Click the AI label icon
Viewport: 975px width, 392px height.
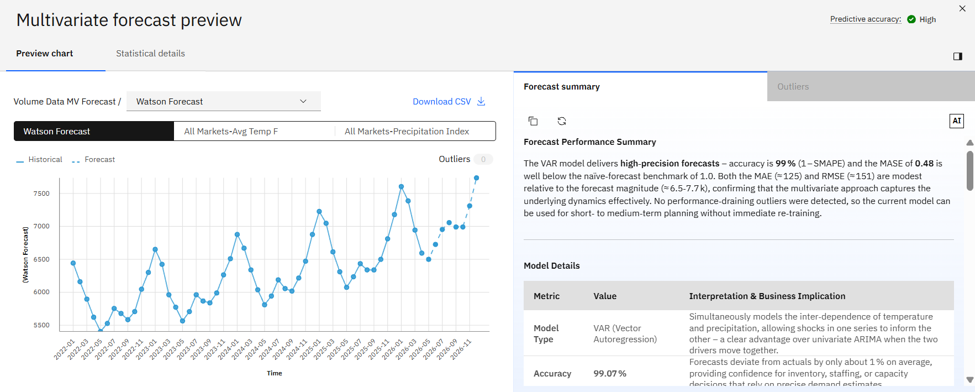[x=956, y=121]
